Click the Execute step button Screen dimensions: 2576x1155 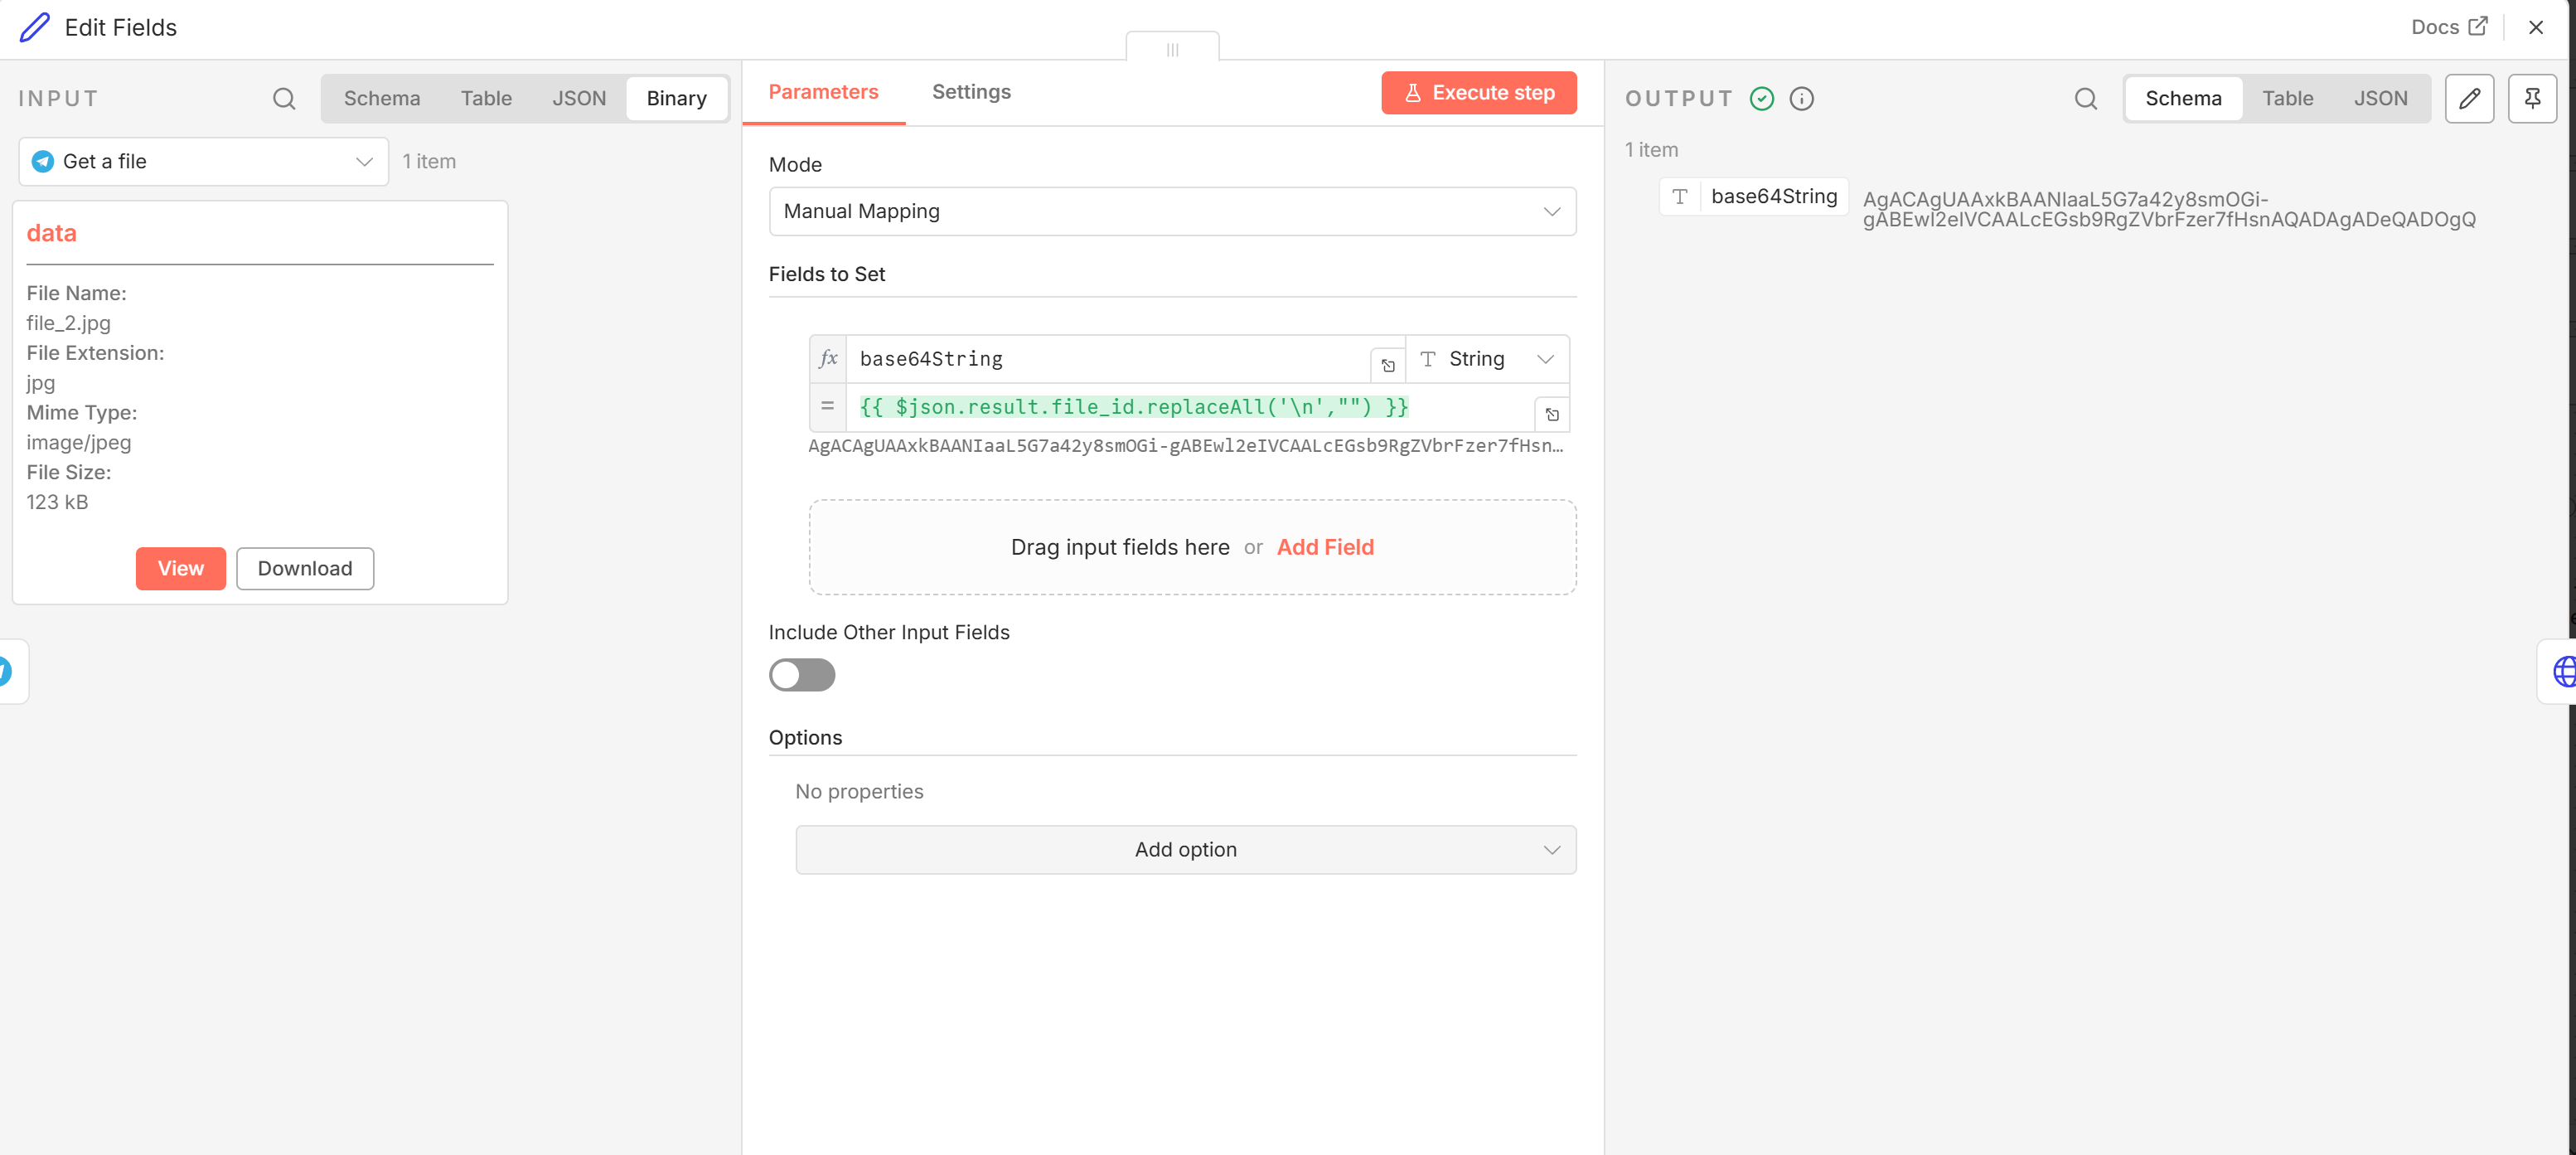[1478, 92]
